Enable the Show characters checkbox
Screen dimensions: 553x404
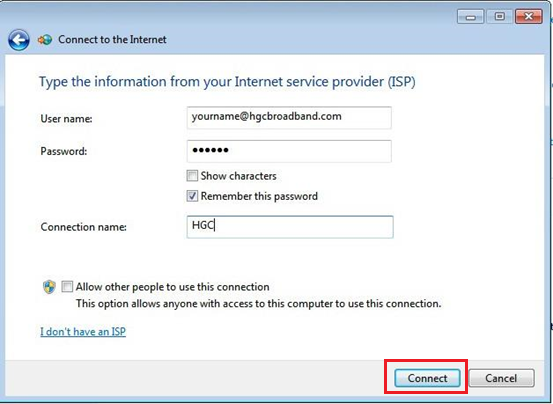coord(192,176)
